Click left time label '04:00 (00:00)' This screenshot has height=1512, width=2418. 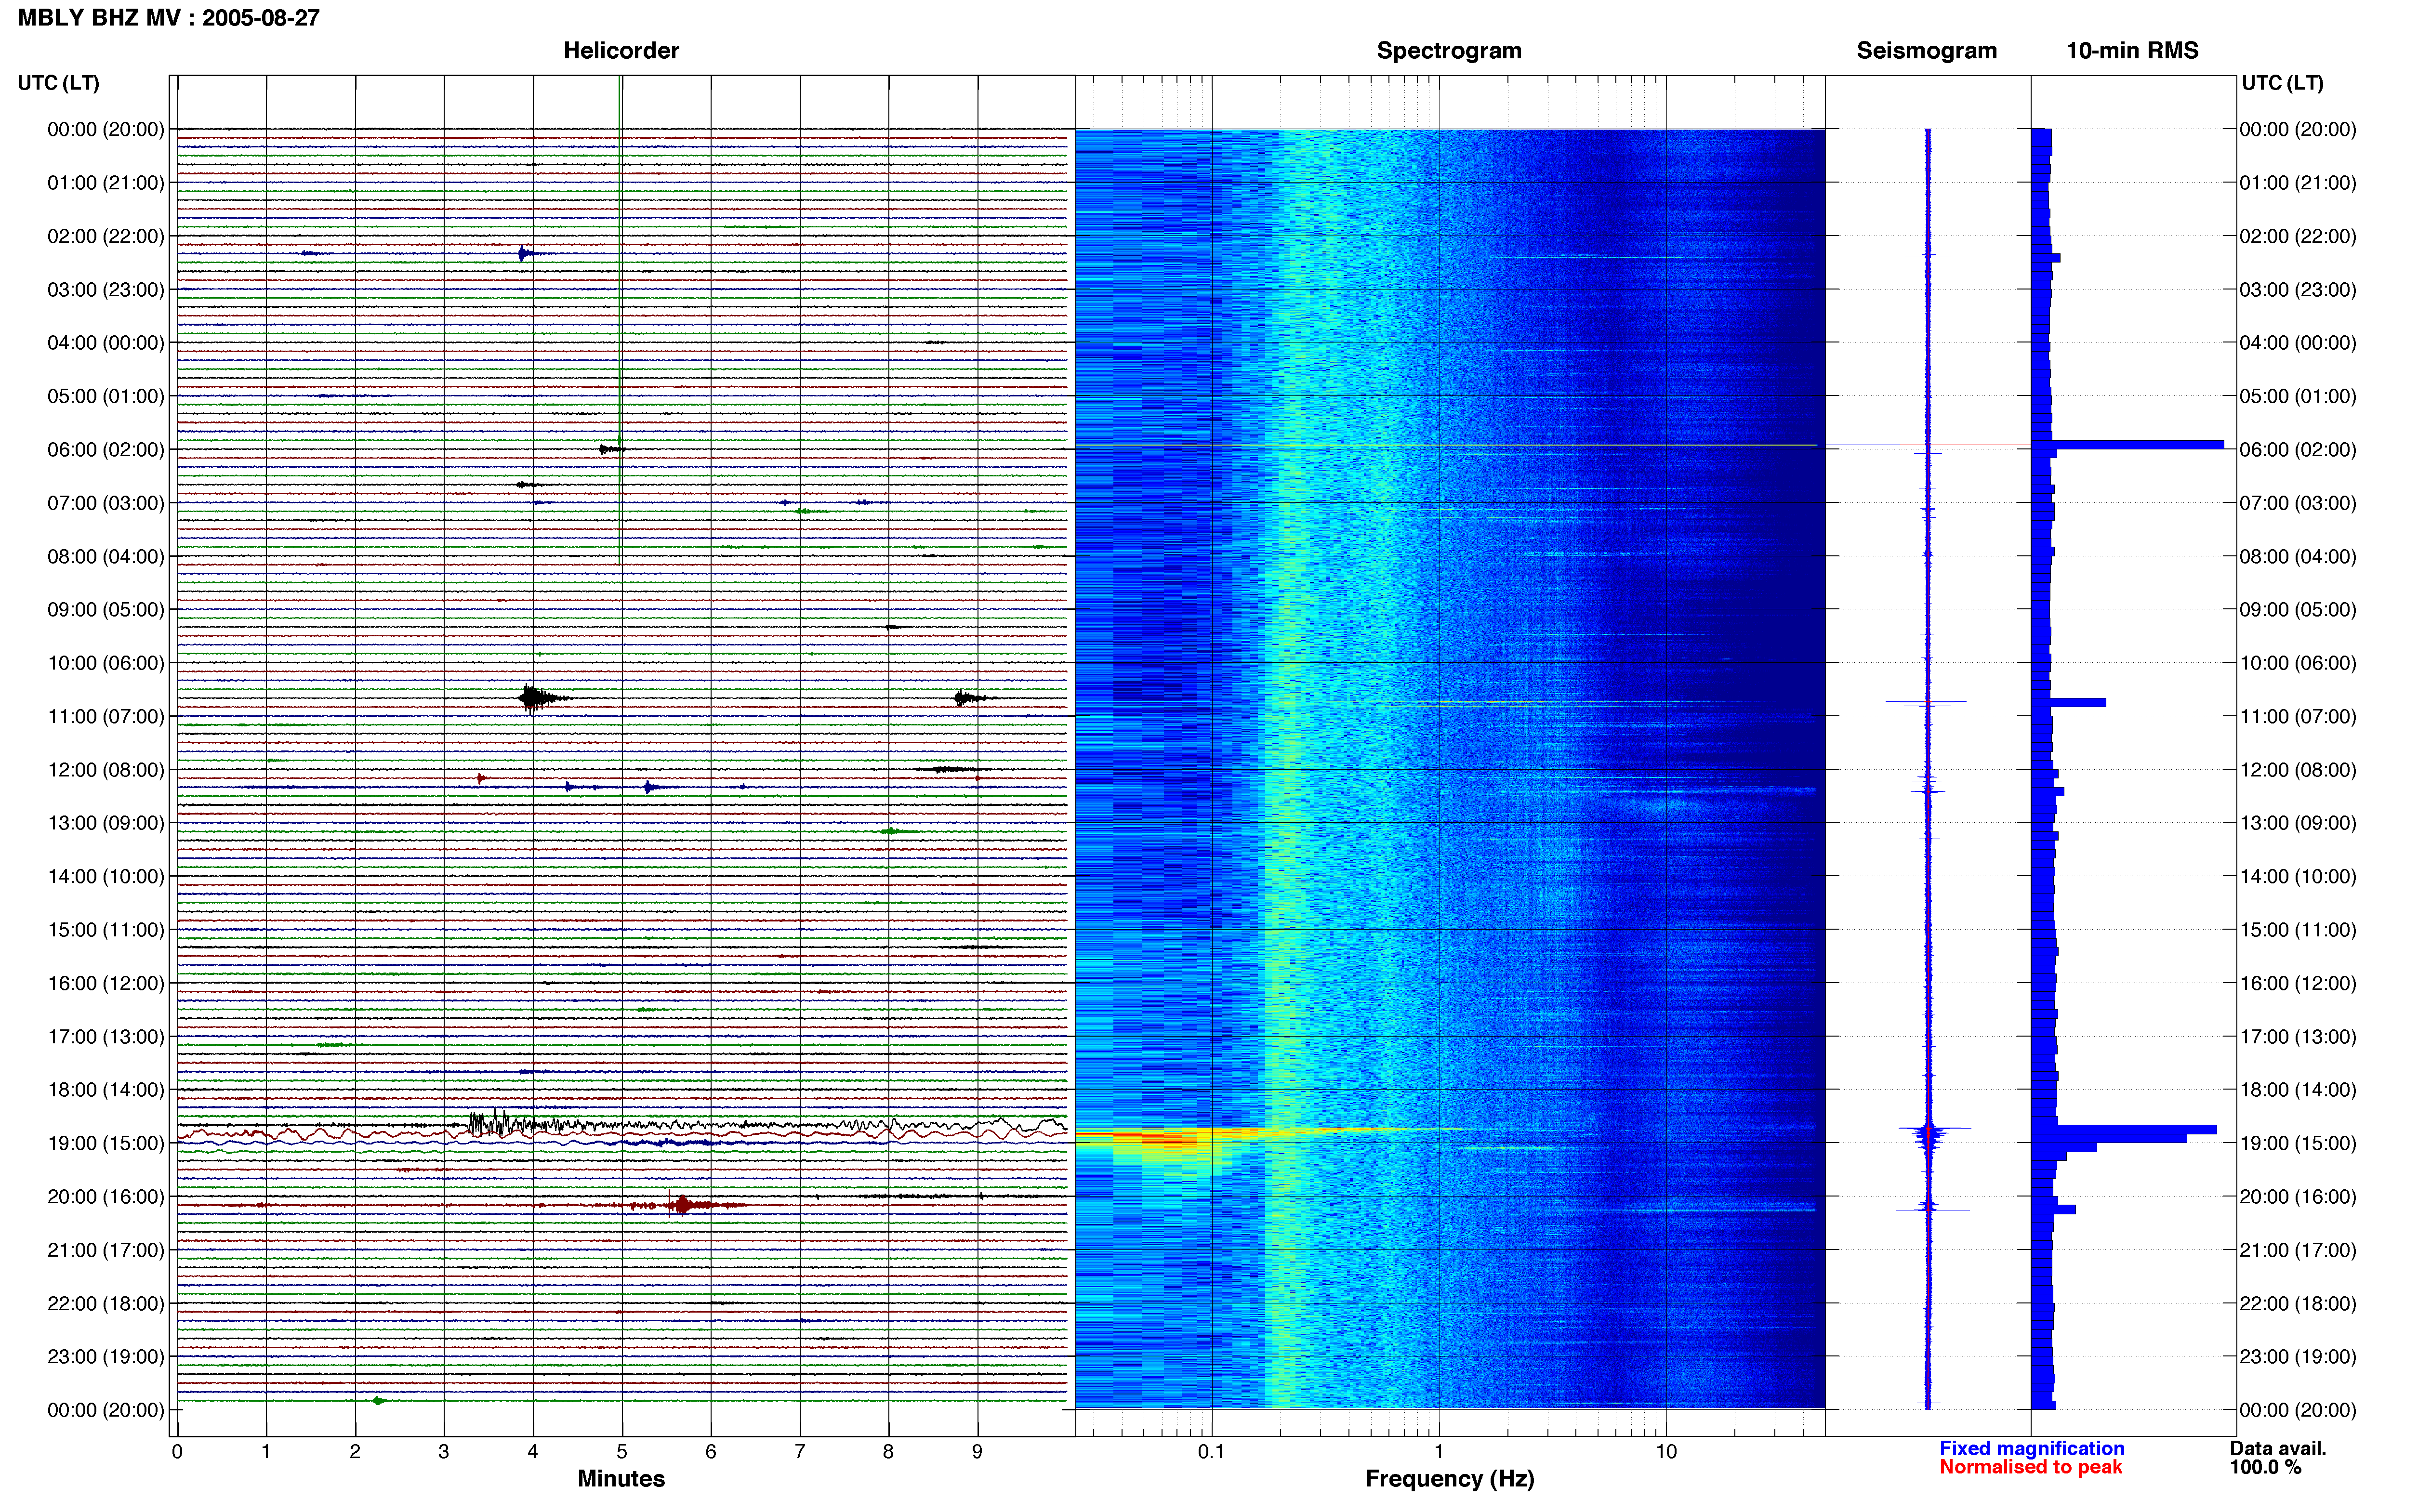click(x=106, y=343)
